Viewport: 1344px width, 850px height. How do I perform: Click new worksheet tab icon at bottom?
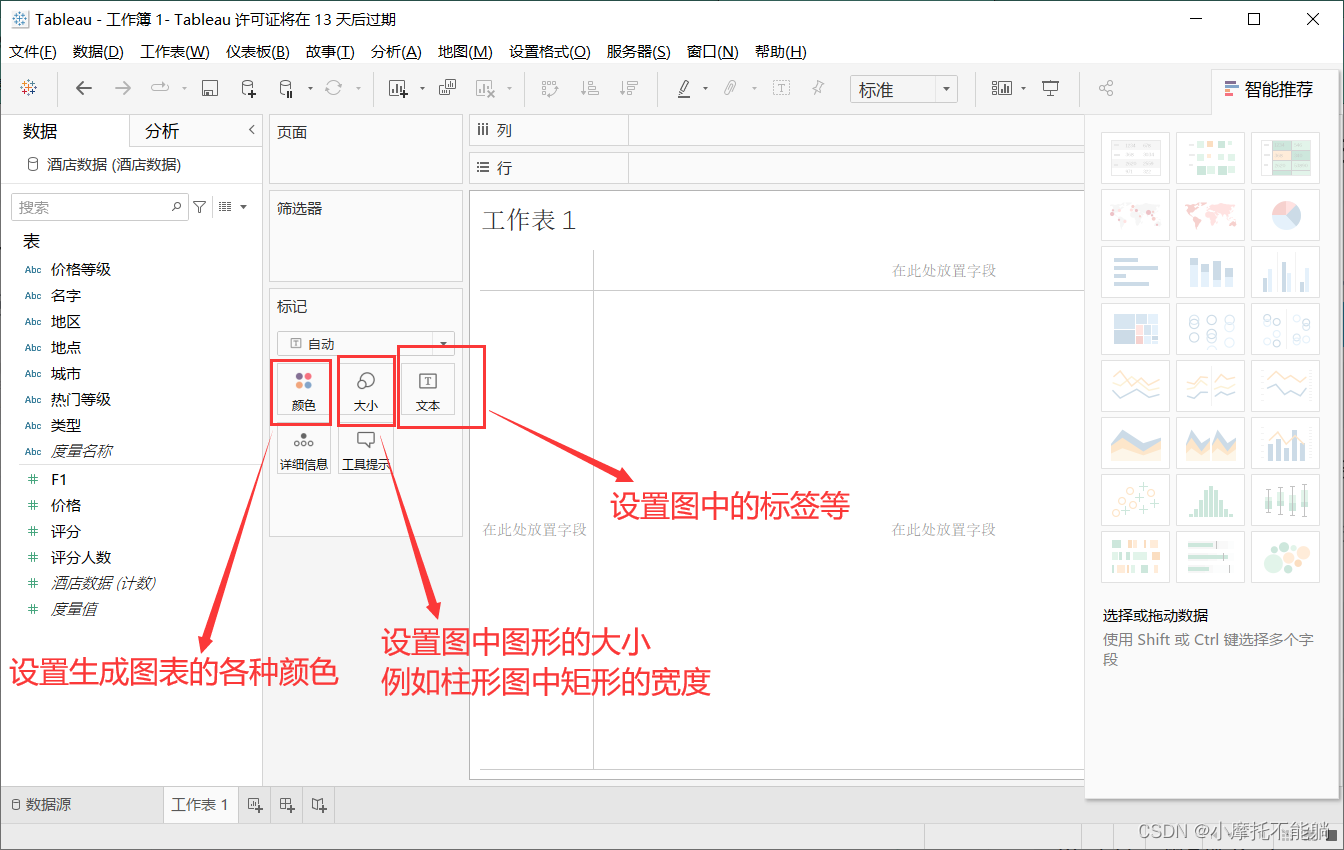pos(254,804)
